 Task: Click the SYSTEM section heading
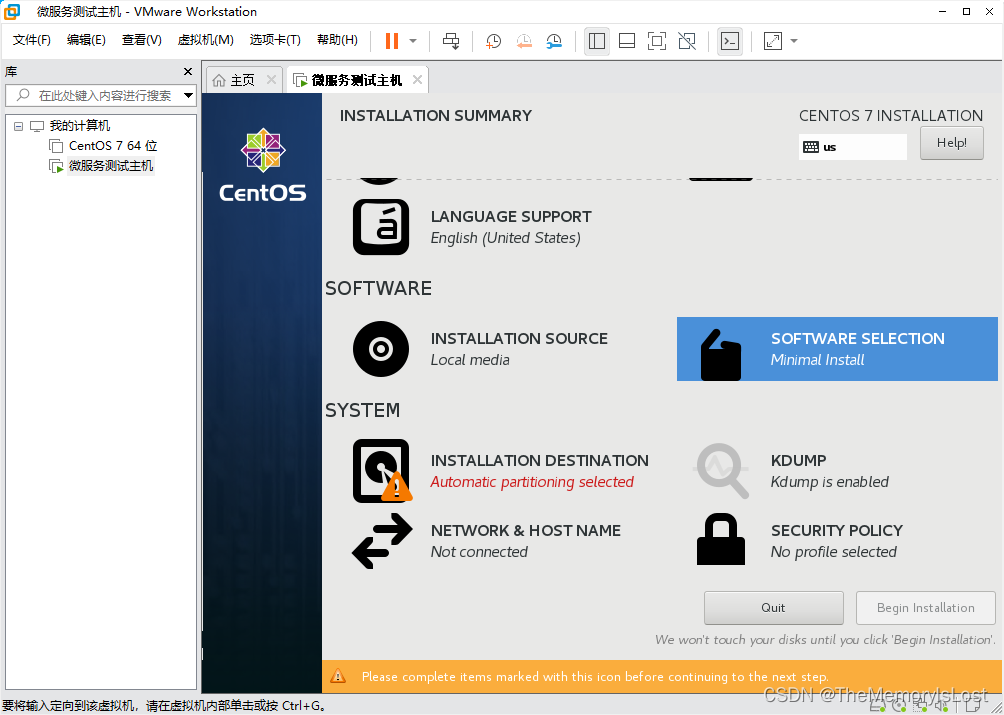click(x=362, y=410)
